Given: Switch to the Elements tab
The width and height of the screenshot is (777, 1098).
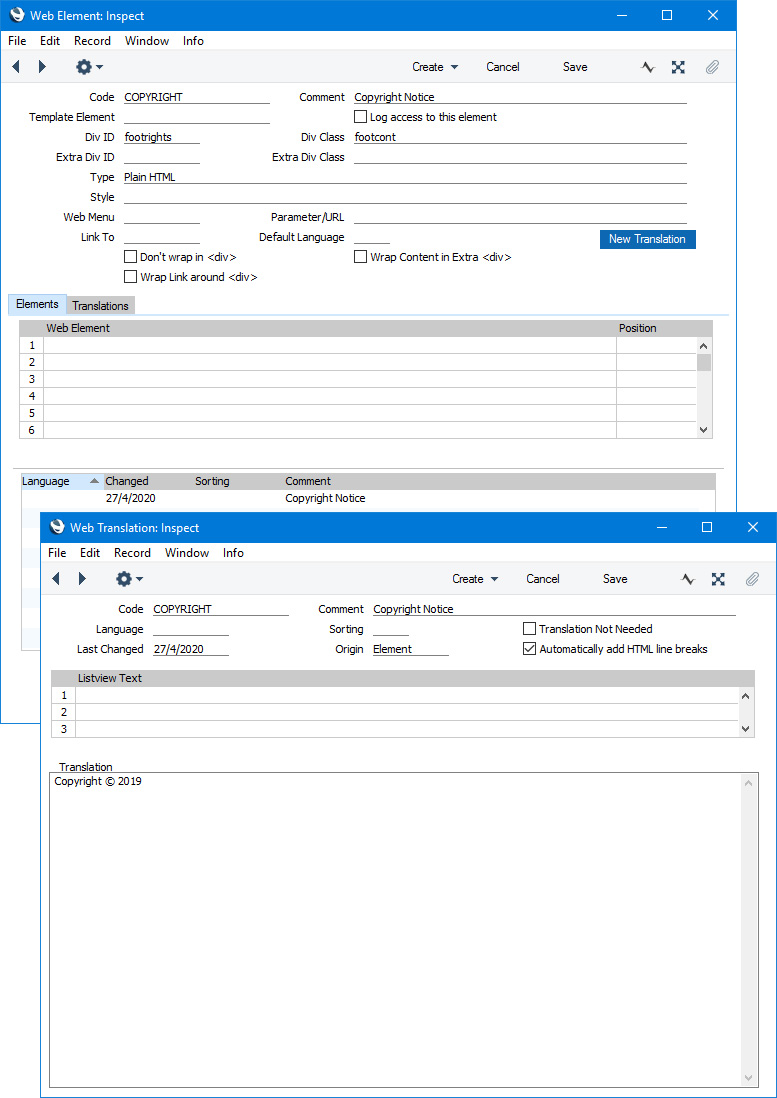Looking at the screenshot, I should [x=37, y=304].
